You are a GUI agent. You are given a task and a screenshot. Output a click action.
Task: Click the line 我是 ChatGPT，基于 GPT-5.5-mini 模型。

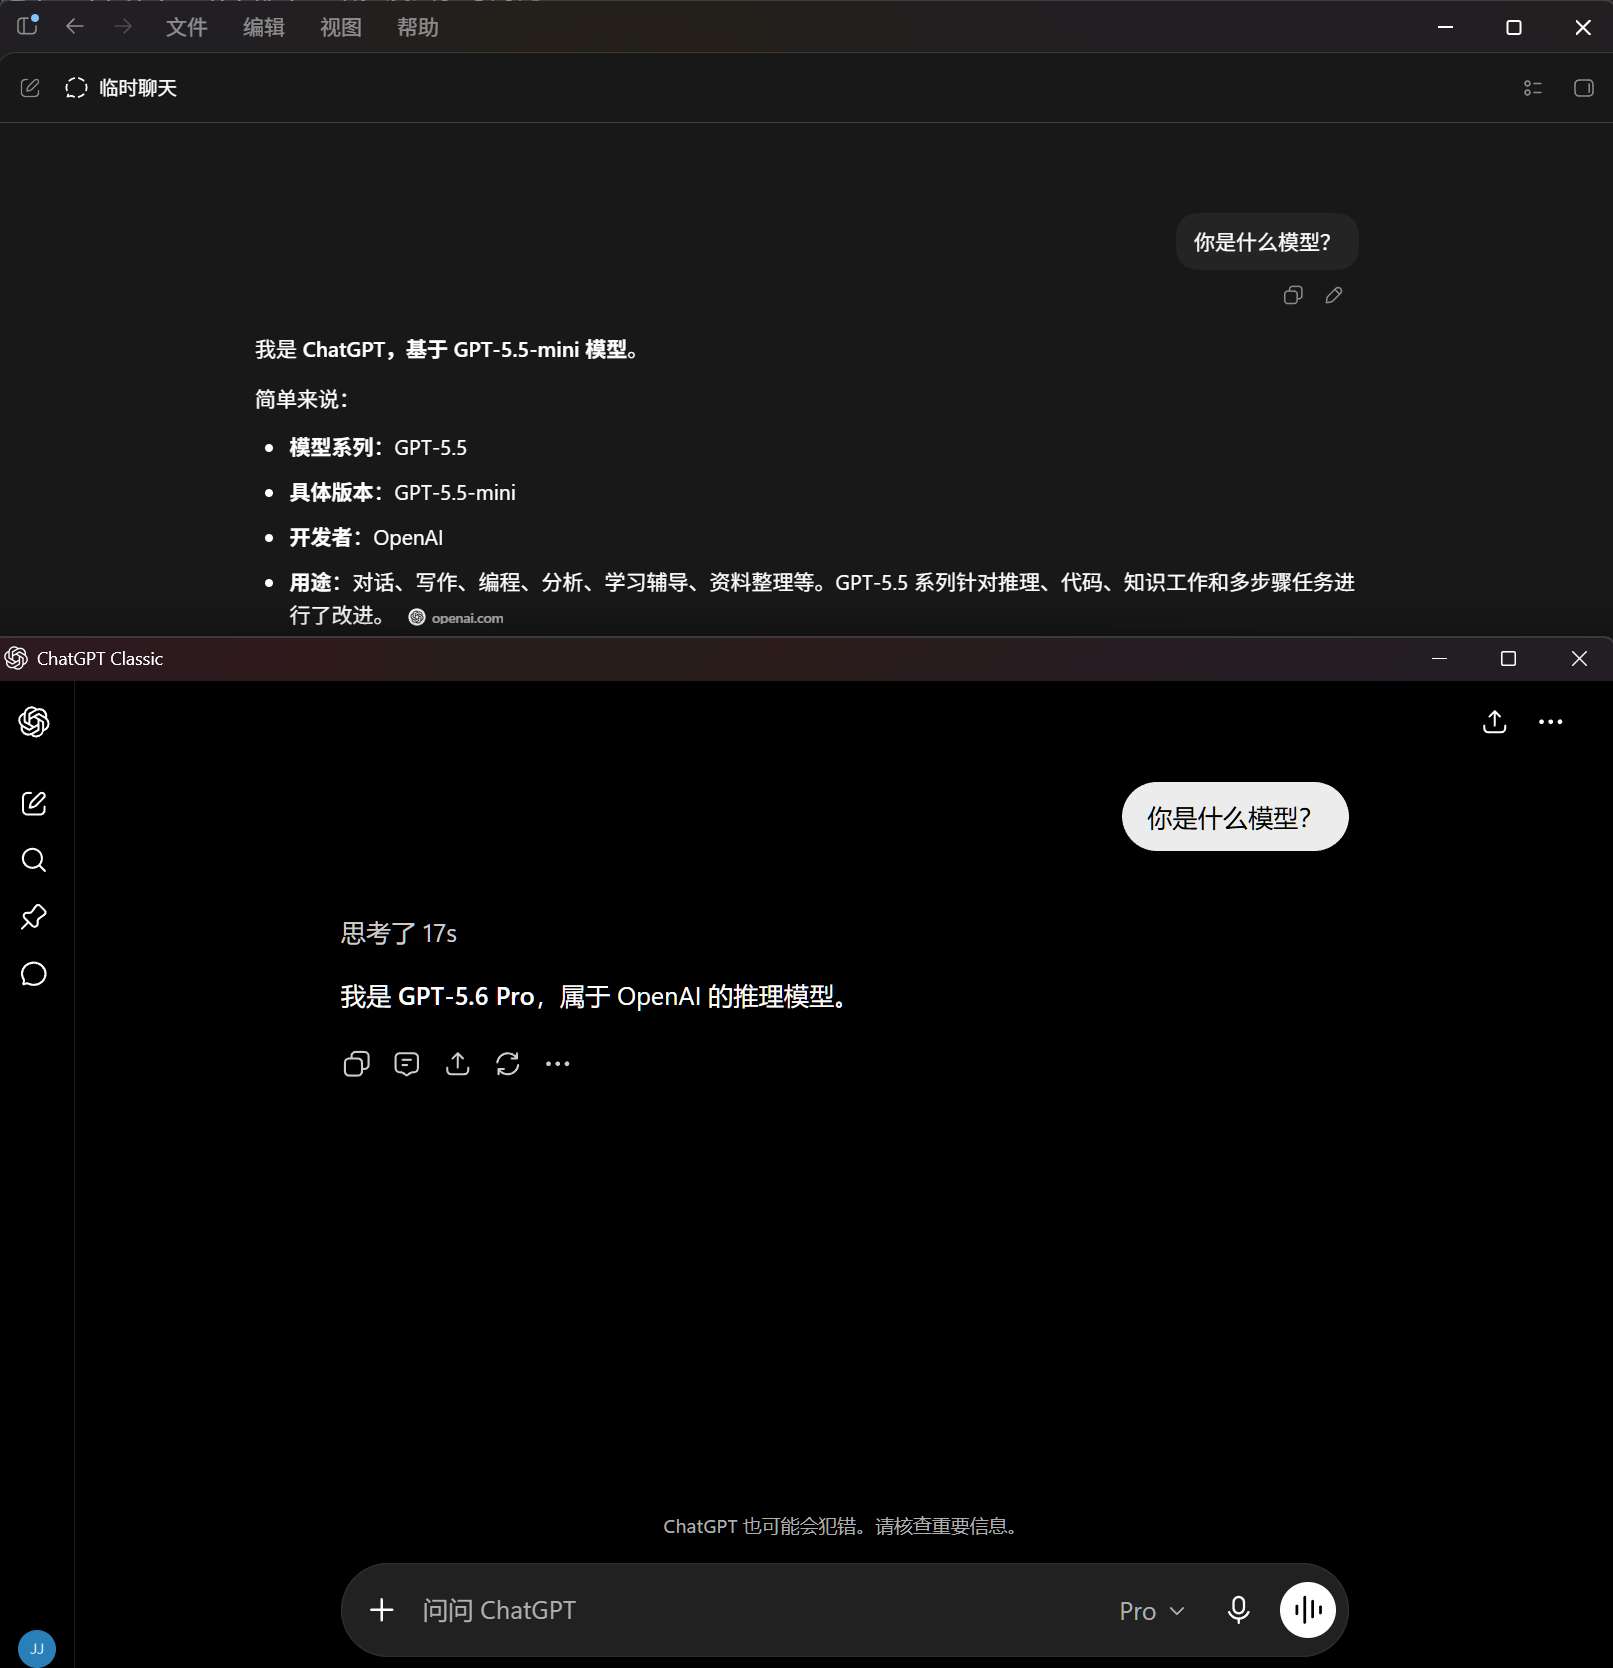(x=448, y=350)
